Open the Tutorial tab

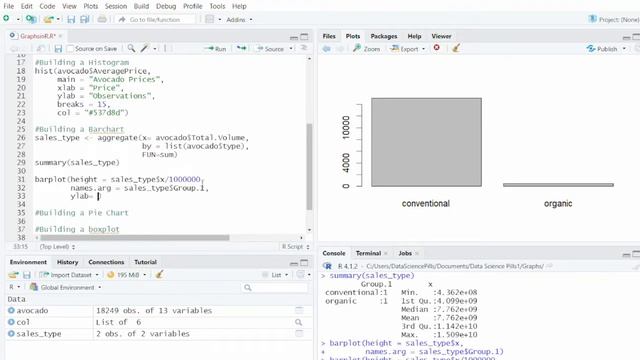pyautogui.click(x=145, y=262)
